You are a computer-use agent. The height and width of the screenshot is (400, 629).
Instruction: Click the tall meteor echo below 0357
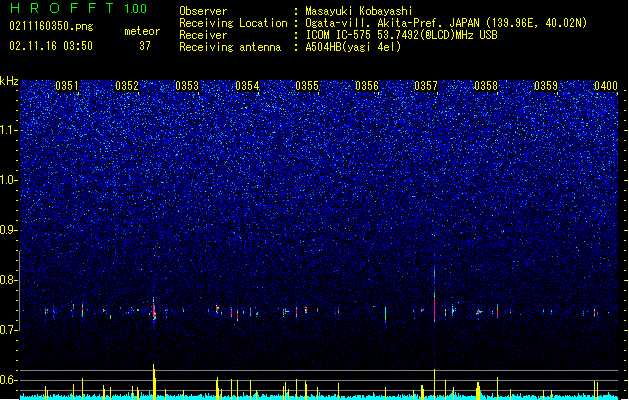pyautogui.click(x=434, y=294)
